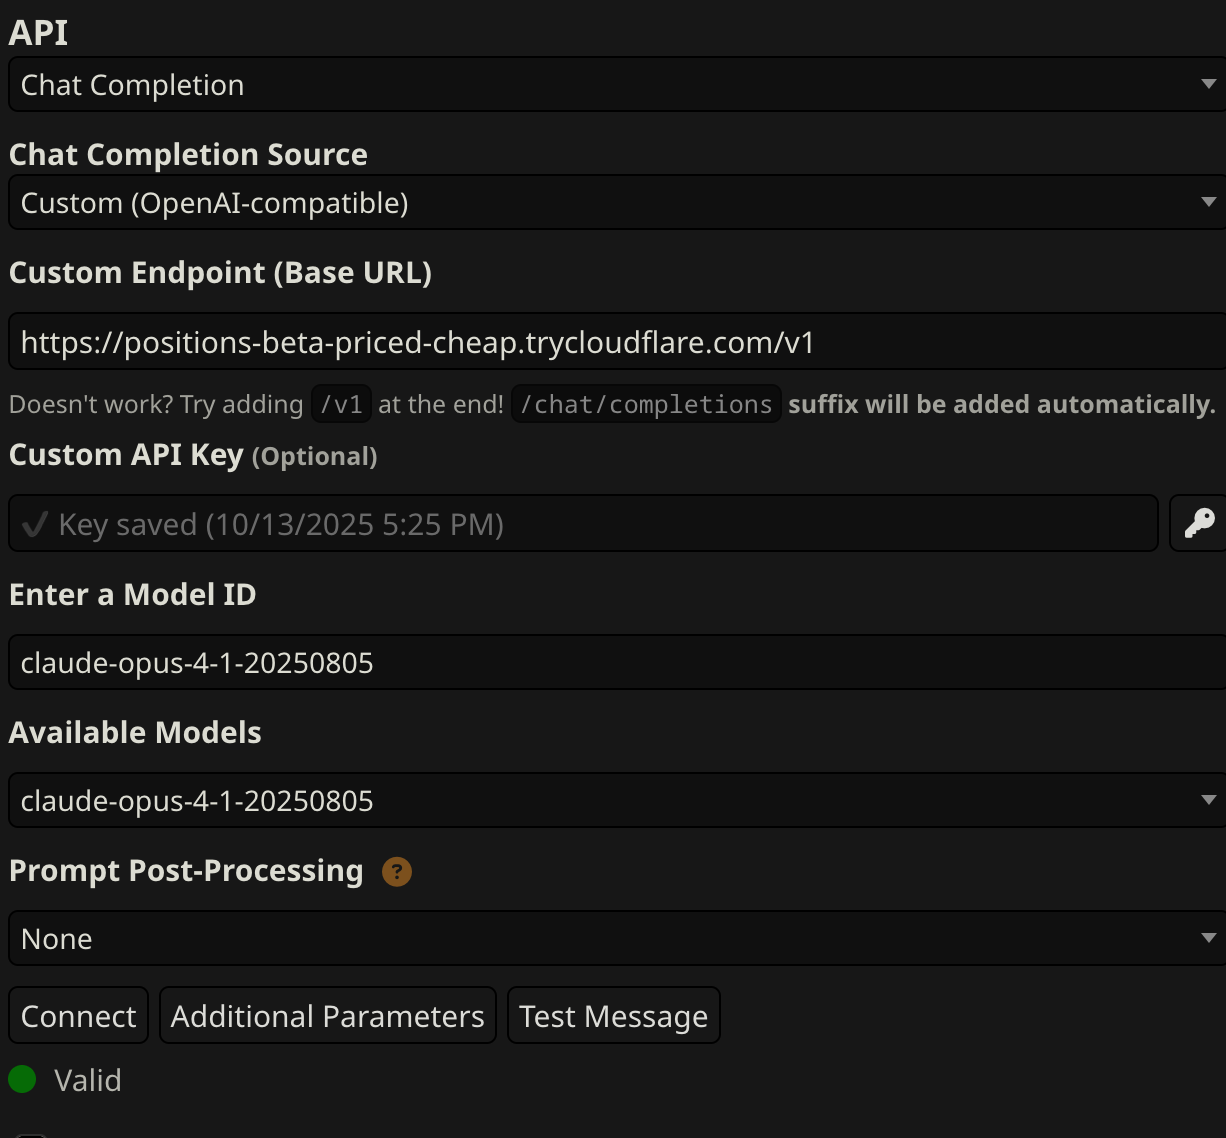The height and width of the screenshot is (1138, 1226).
Task: Open the API dropdown showing Chat Completion
Action: pos(613,85)
